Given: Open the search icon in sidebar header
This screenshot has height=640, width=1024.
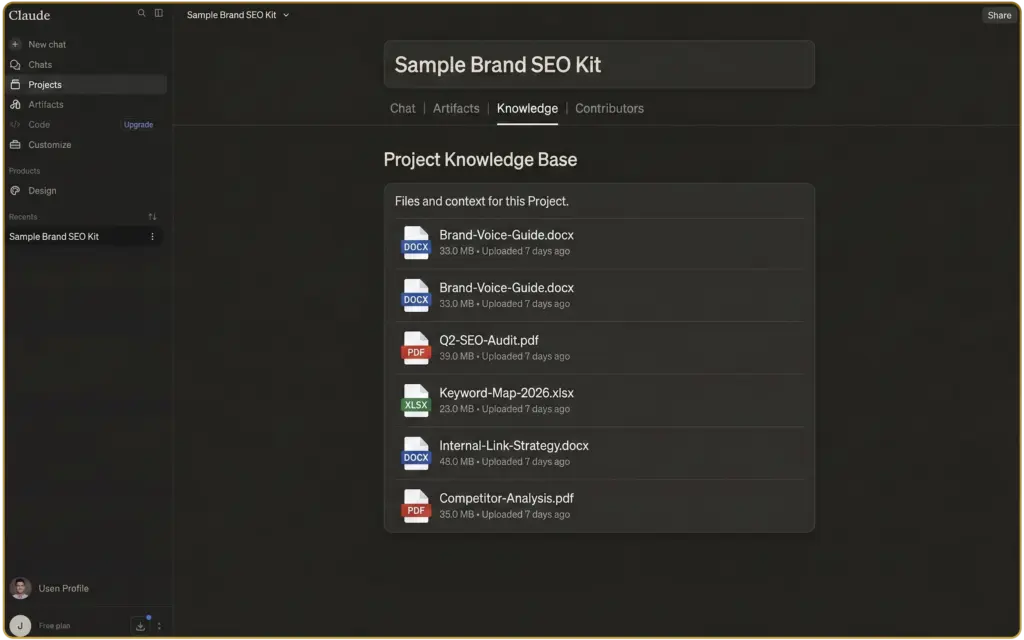Looking at the screenshot, I should click(x=141, y=13).
